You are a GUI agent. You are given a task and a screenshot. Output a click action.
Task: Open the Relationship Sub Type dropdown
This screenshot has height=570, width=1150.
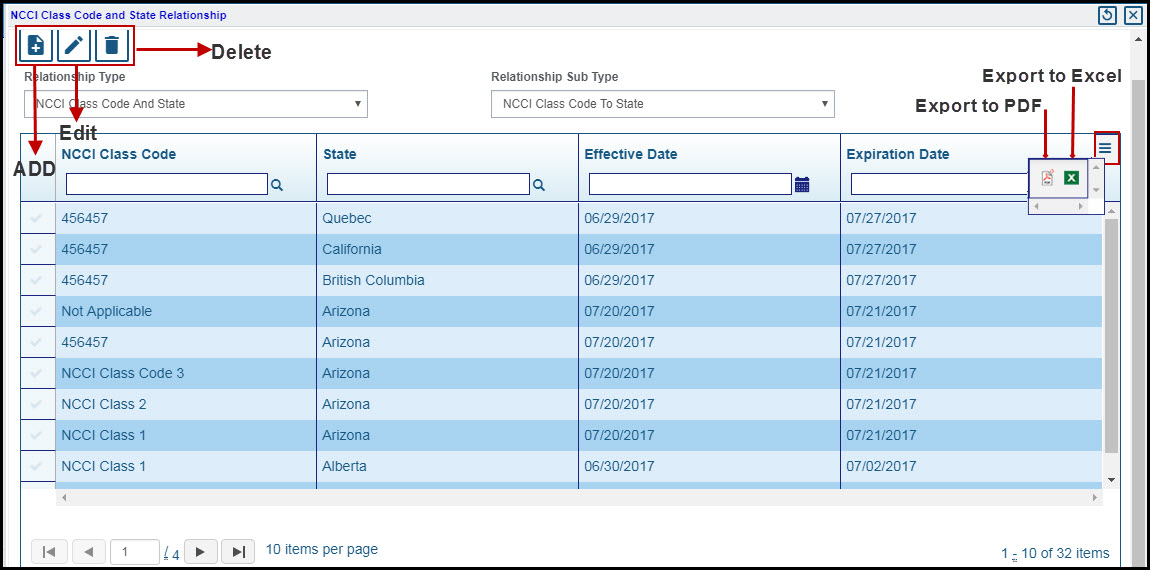[662, 104]
